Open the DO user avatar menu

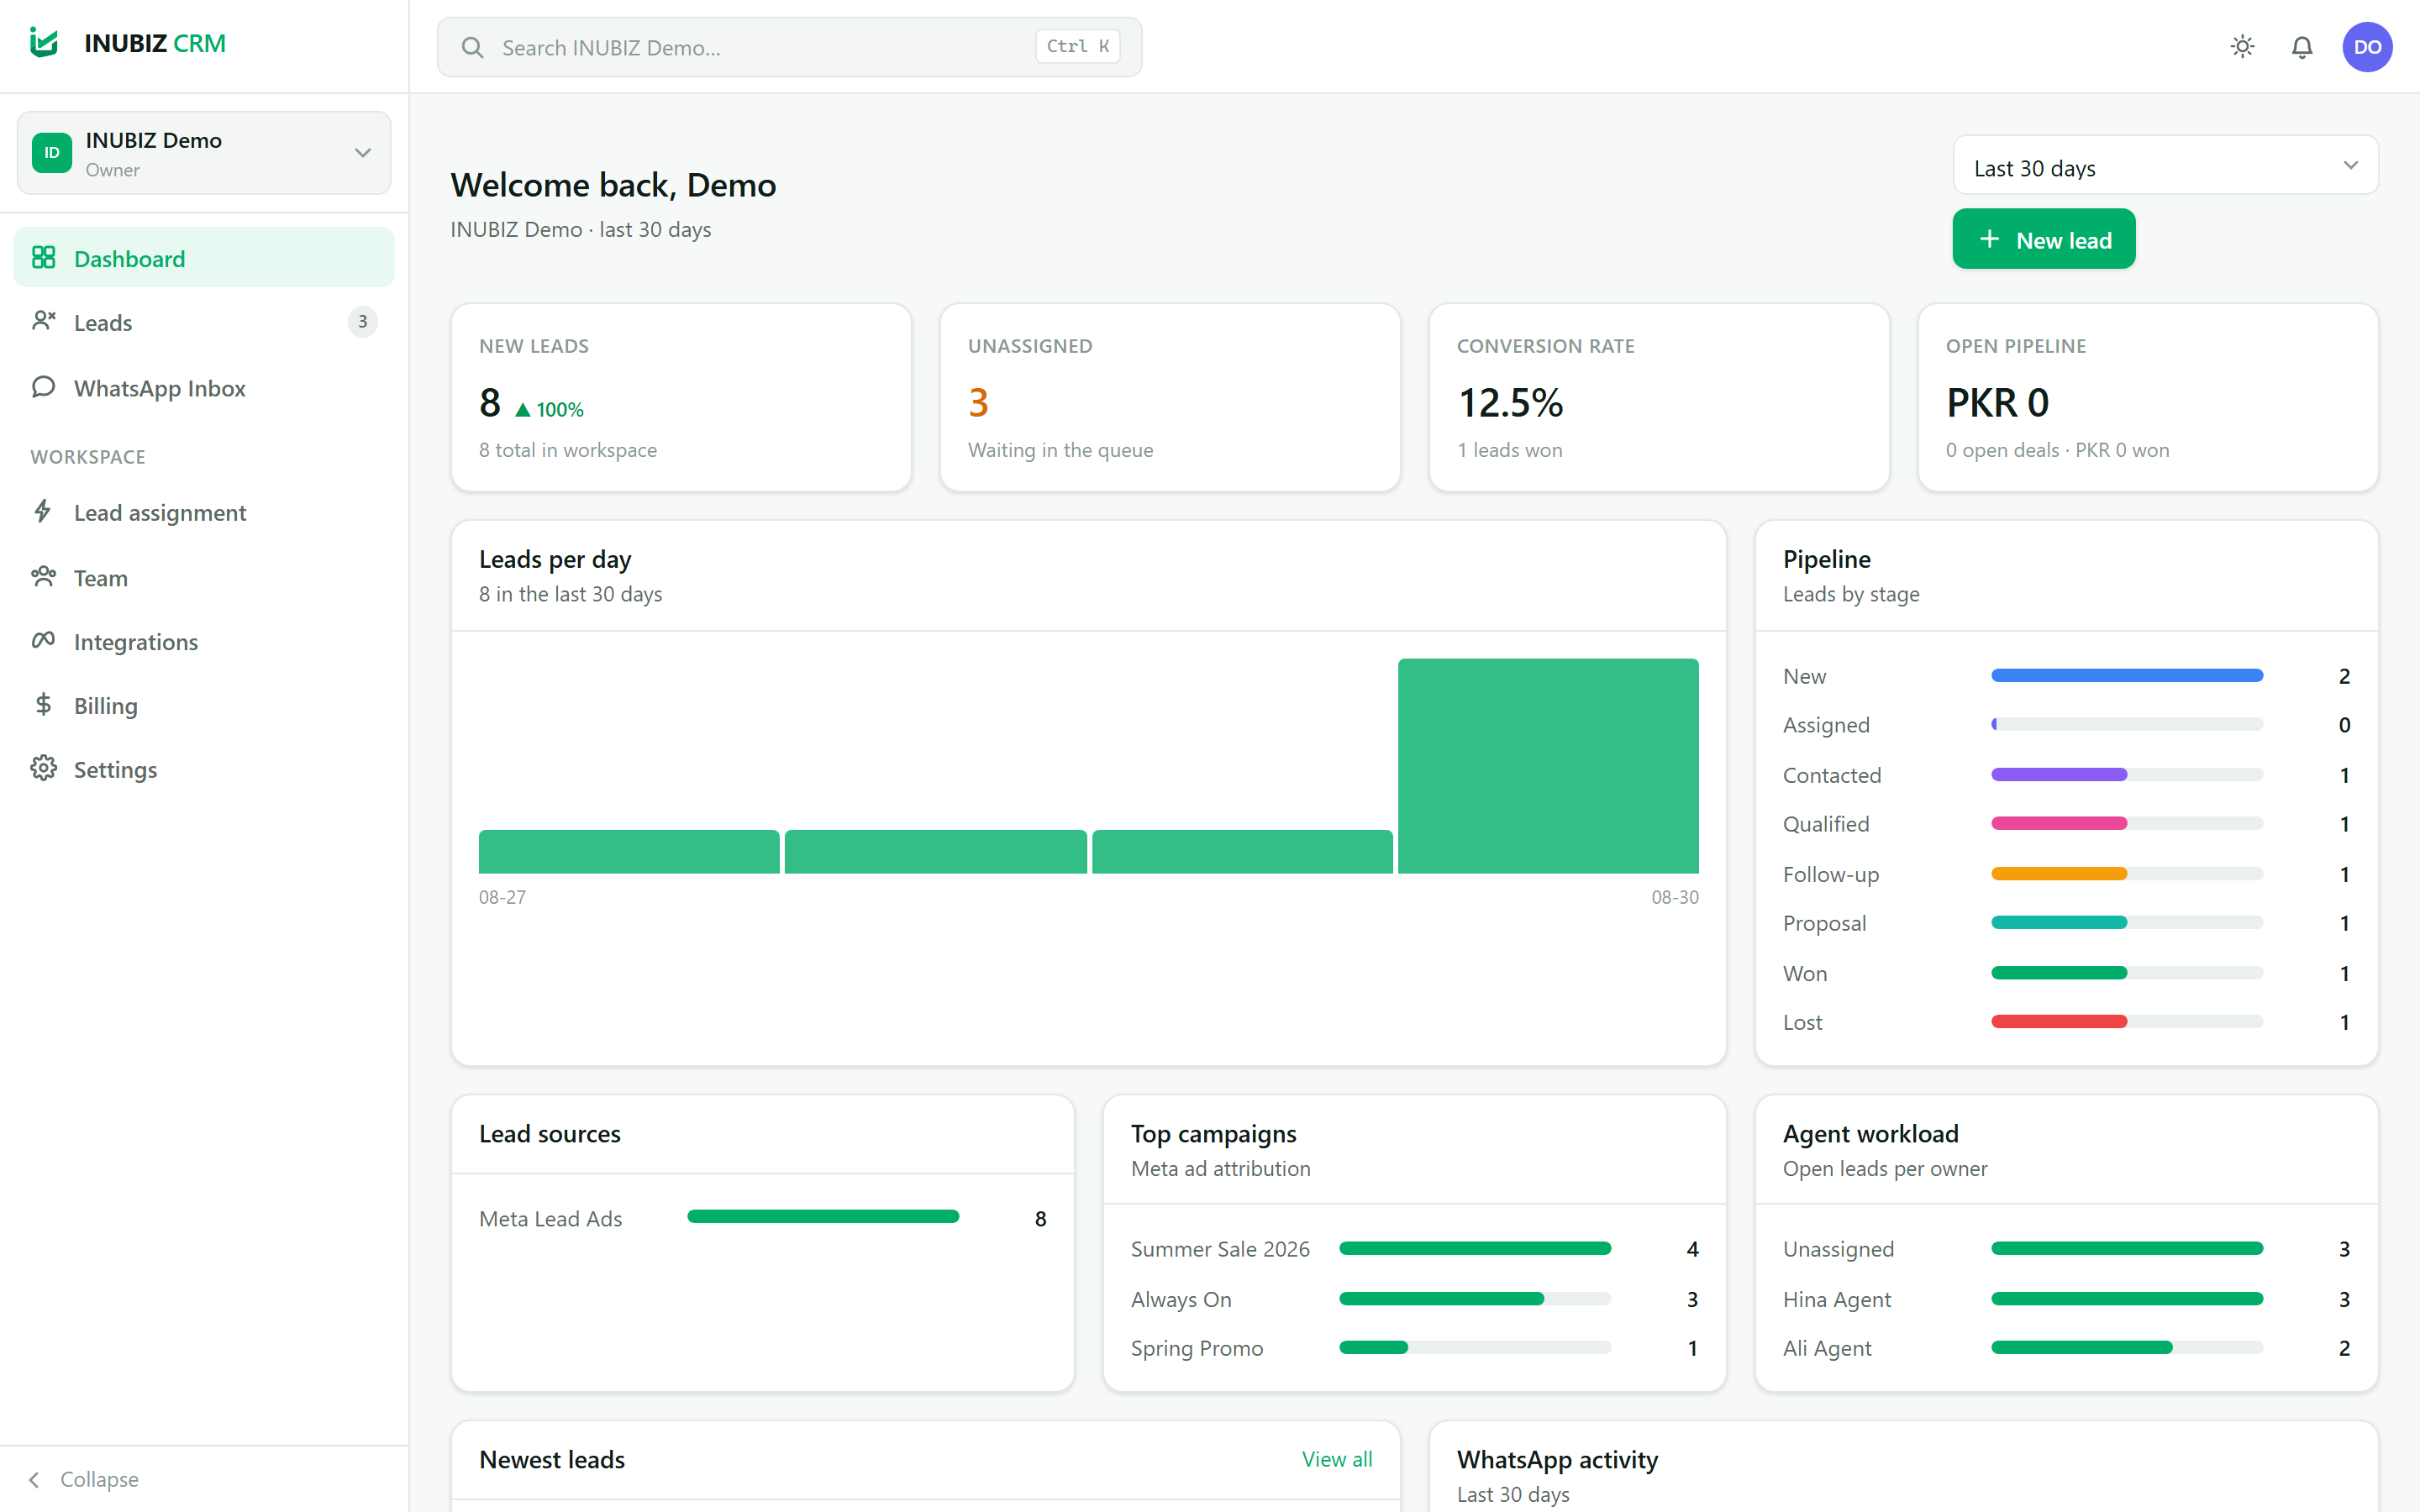tap(2367, 47)
